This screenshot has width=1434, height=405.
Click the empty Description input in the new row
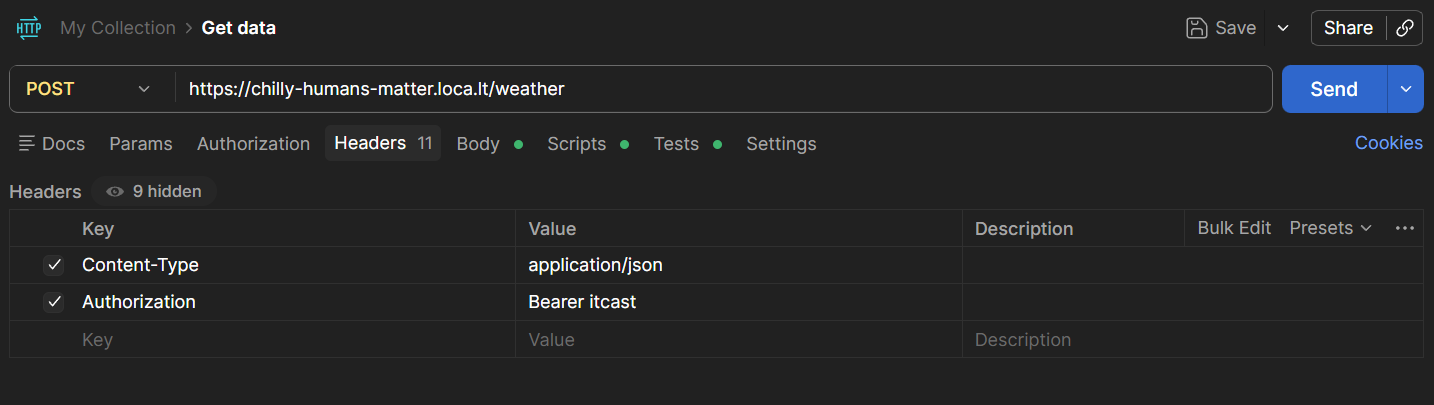point(1193,339)
